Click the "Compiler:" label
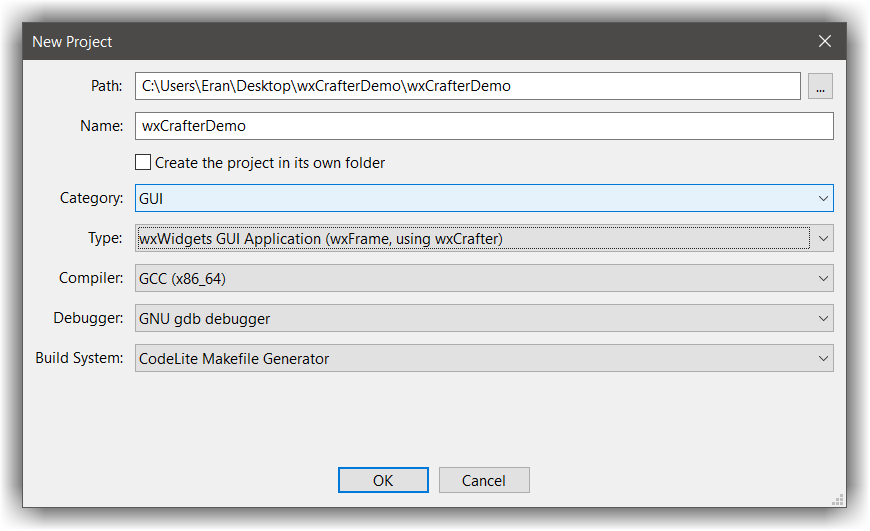 click(91, 278)
